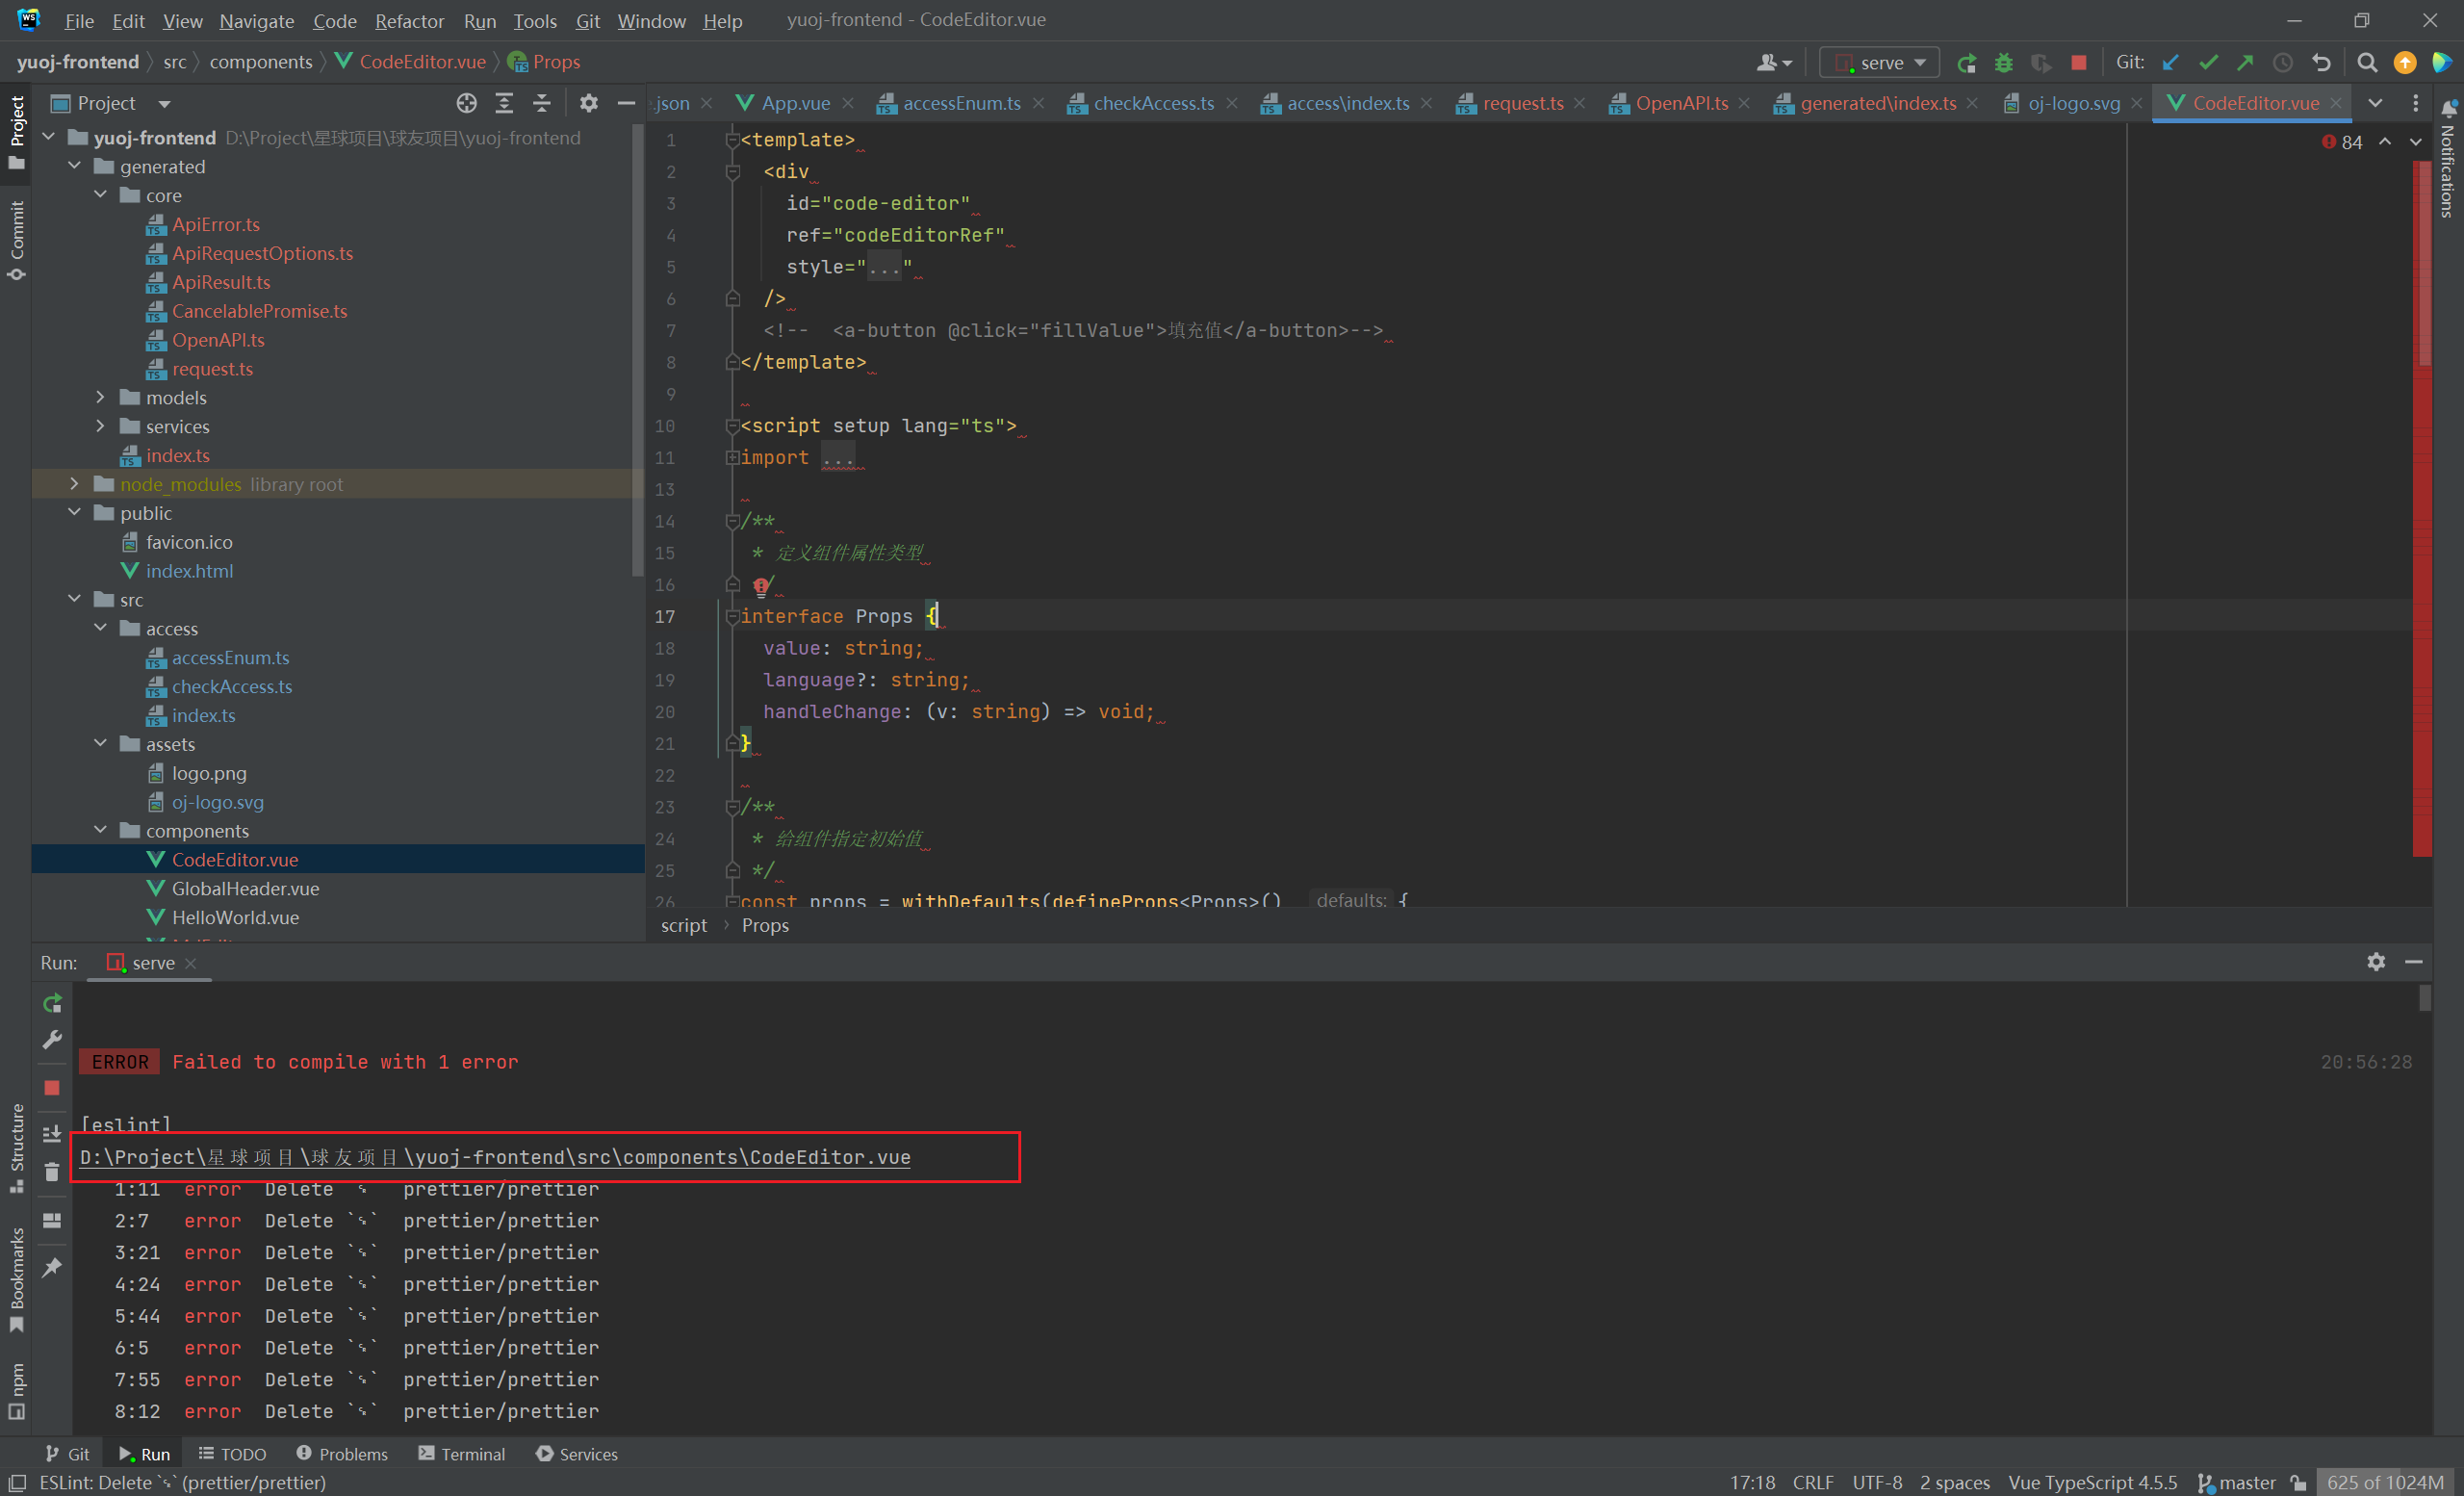Open Project panel settings gear
This screenshot has height=1496, width=2464.
pyautogui.click(x=588, y=103)
